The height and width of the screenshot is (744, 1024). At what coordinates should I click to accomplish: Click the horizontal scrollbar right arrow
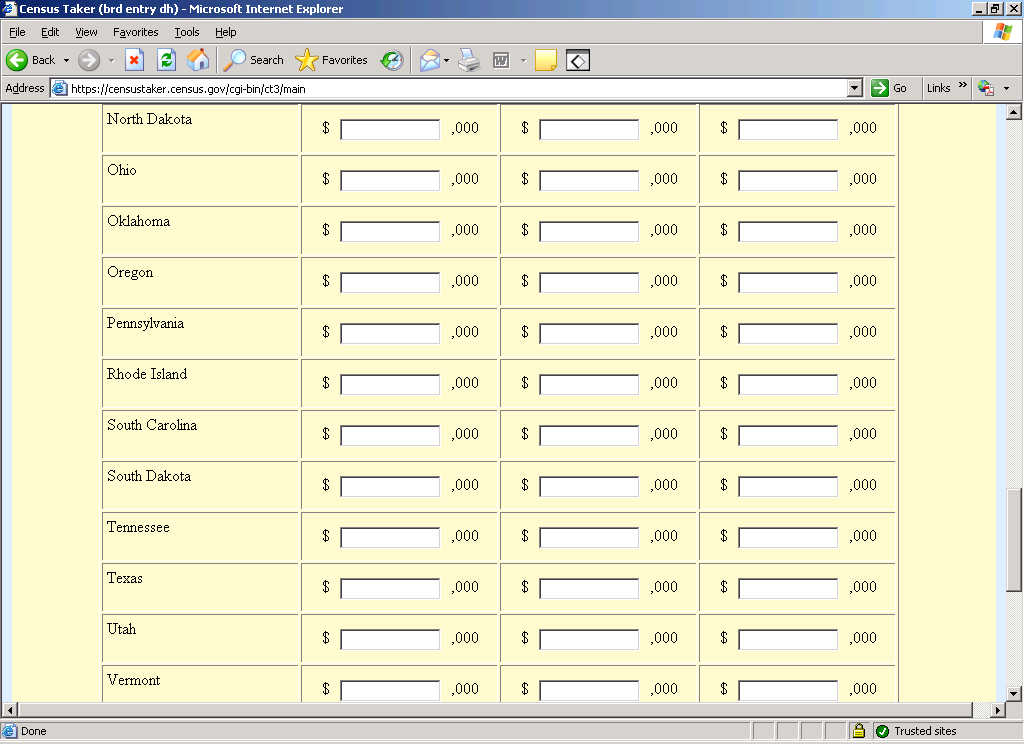(997, 709)
